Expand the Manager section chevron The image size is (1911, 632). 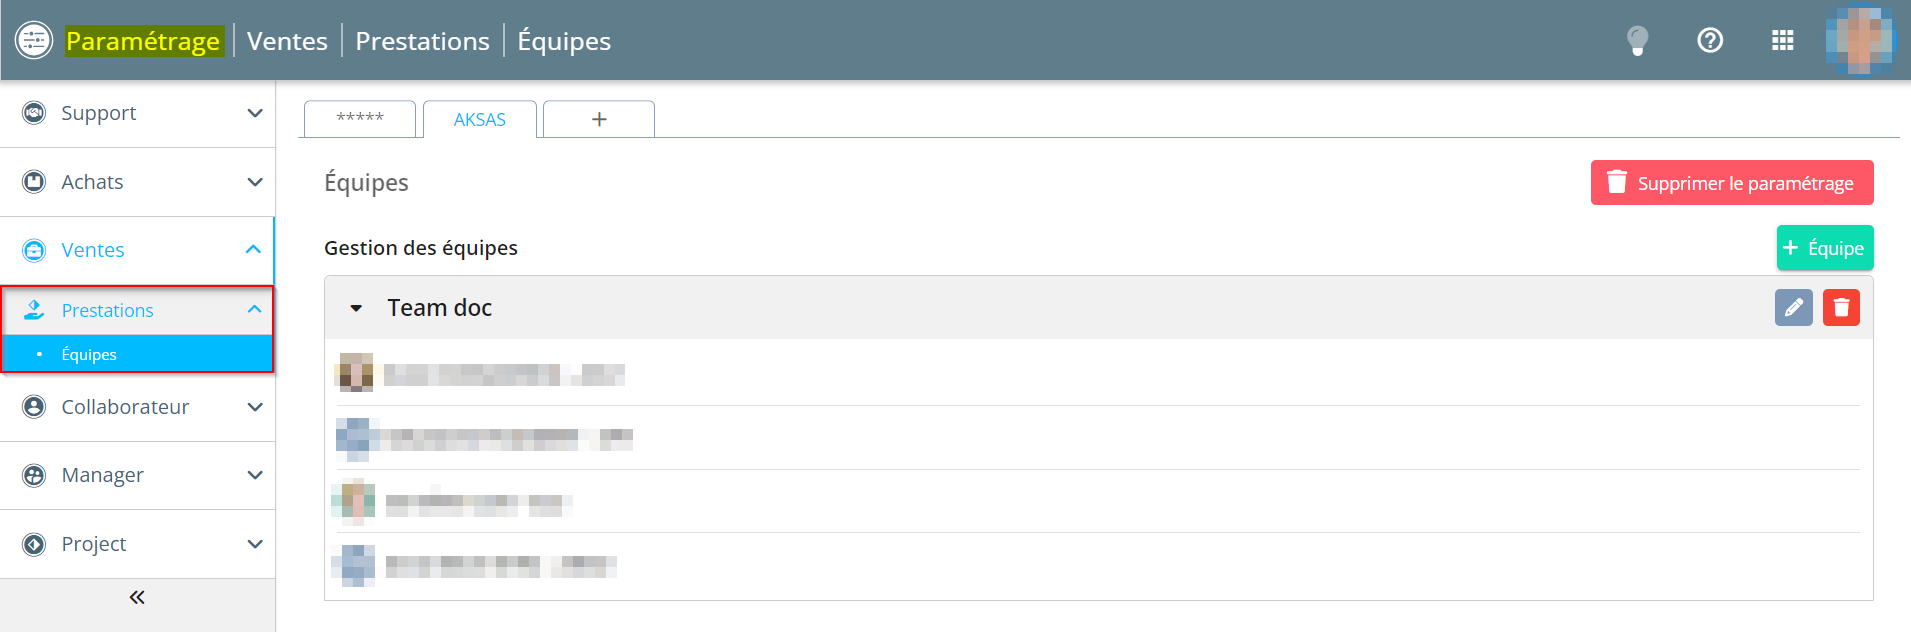255,475
